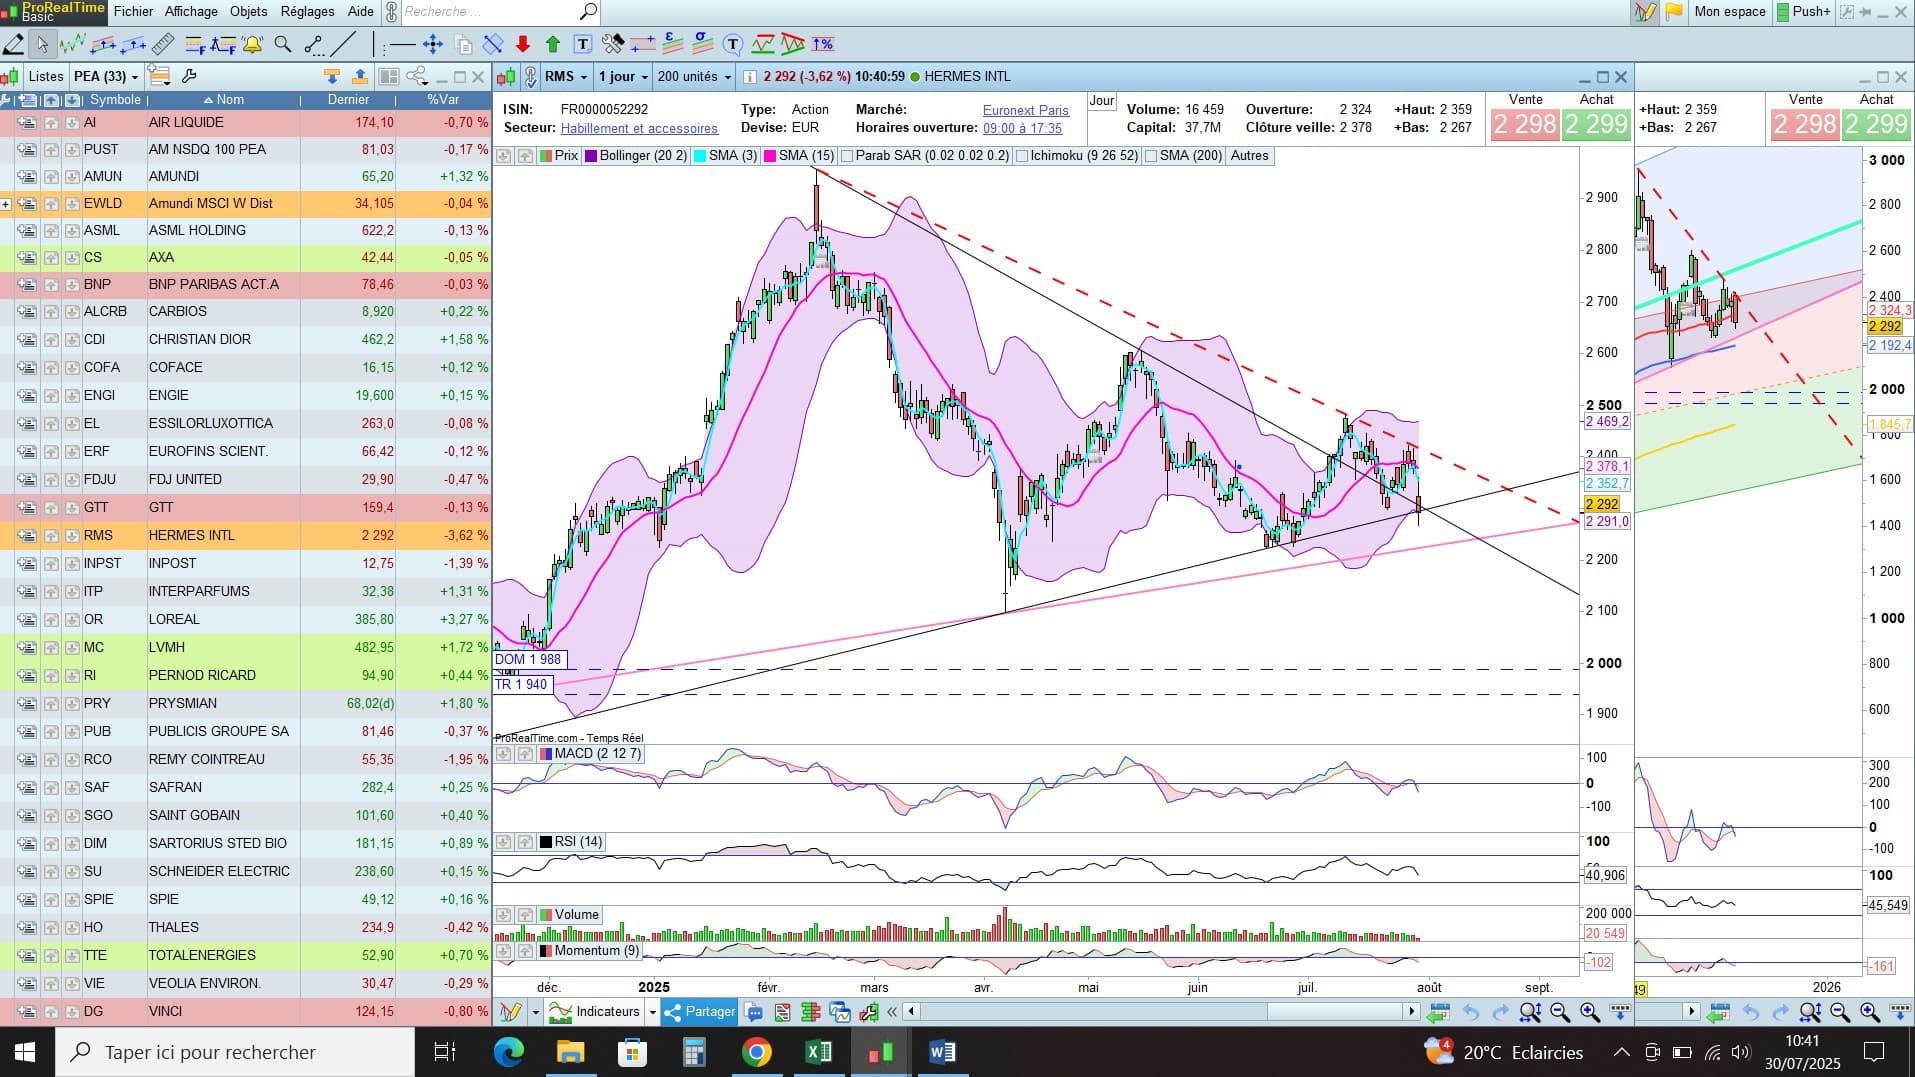Screen dimensions: 1915x1077
Task: Enable the Parab SAR indicator checkbox
Action: (x=847, y=156)
